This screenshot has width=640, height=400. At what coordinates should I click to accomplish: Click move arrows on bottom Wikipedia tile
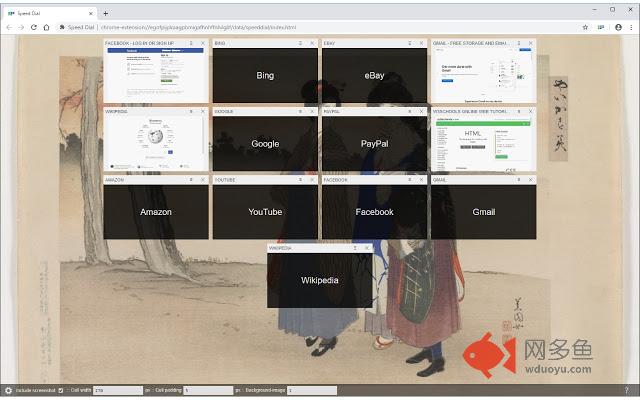coord(355,248)
